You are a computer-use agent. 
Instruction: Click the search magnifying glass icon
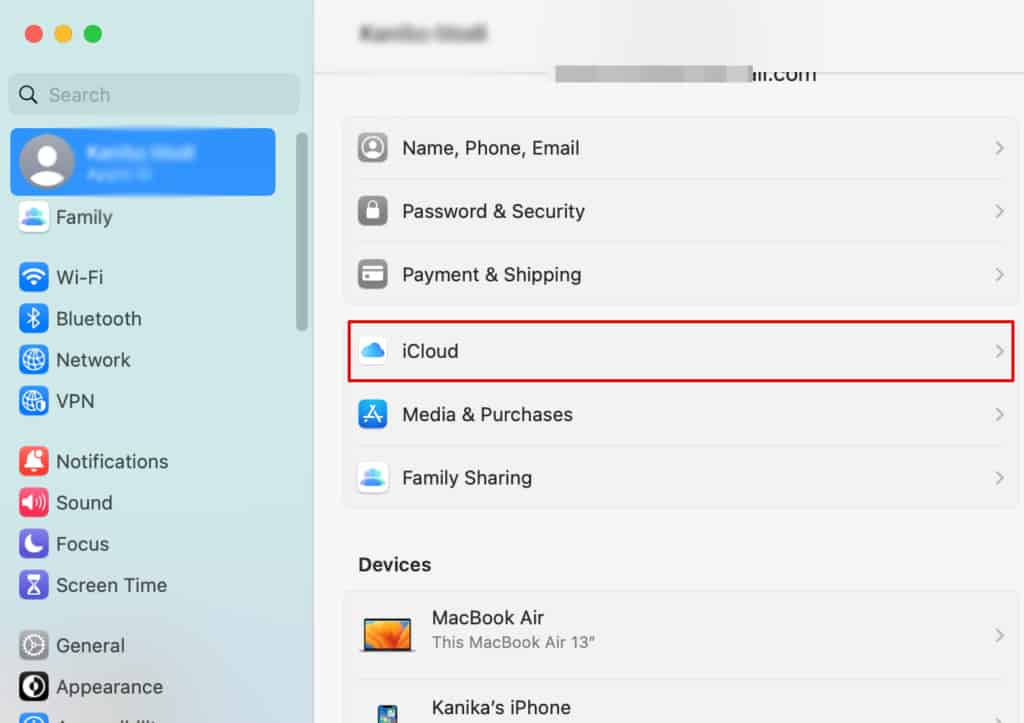(28, 95)
